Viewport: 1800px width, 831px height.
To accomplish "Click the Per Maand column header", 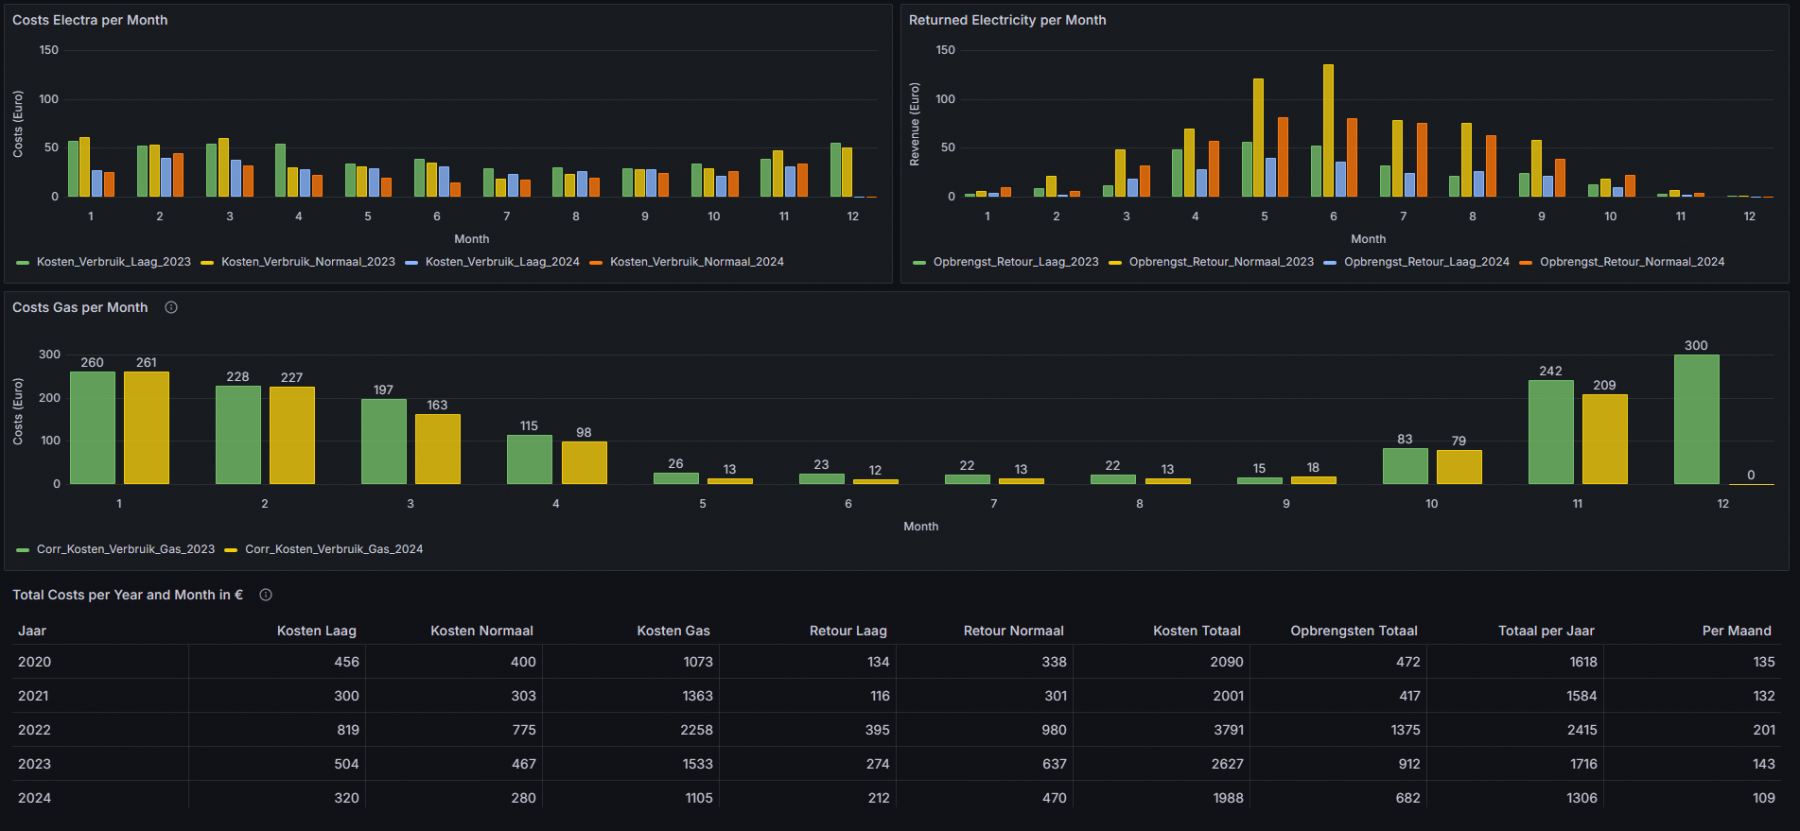I will pos(1736,631).
